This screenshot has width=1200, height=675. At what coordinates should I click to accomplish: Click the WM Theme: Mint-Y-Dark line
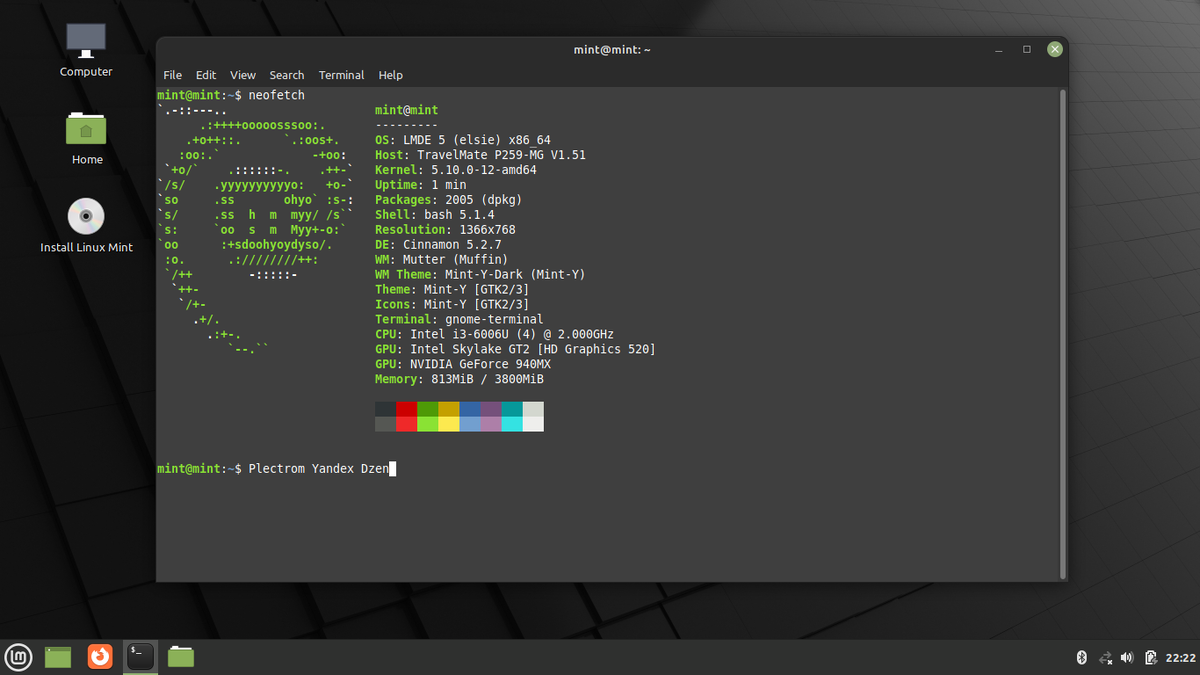pos(480,275)
